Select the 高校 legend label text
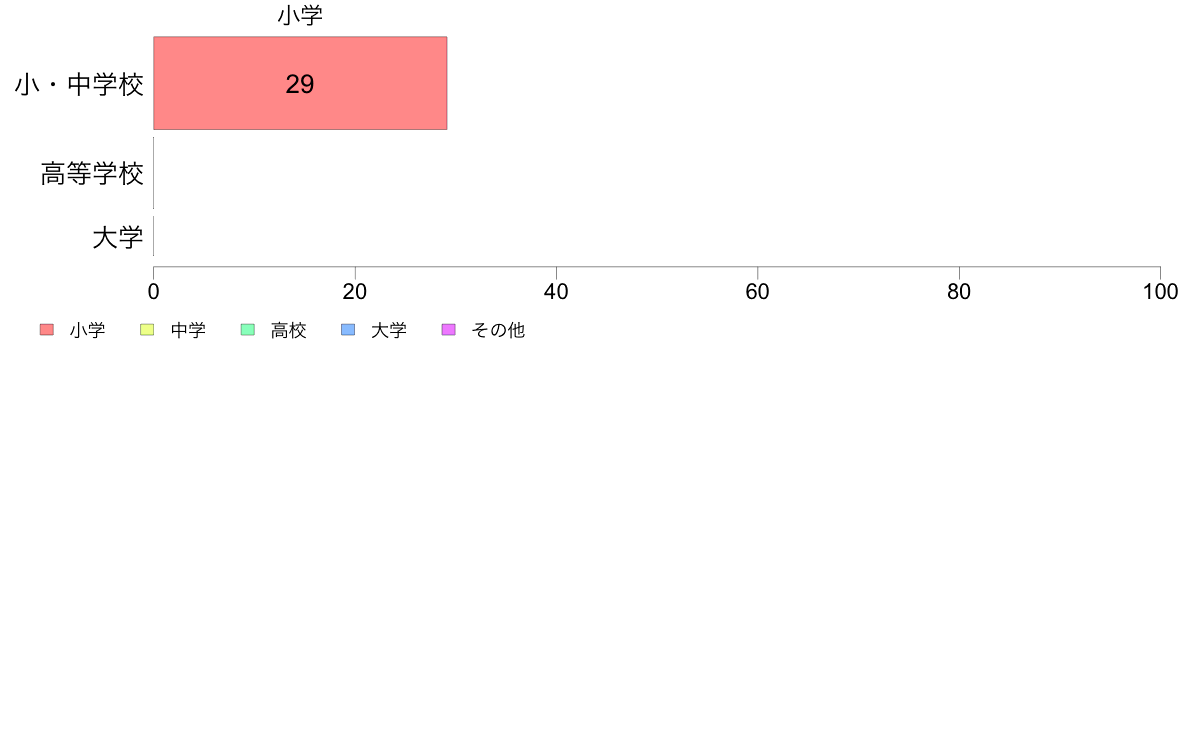 pyautogui.click(x=289, y=330)
